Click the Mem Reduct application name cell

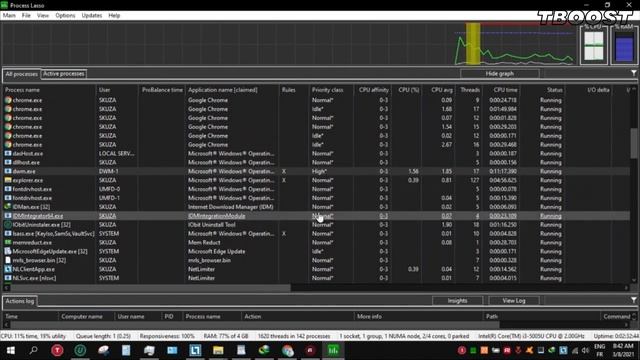tap(232, 242)
